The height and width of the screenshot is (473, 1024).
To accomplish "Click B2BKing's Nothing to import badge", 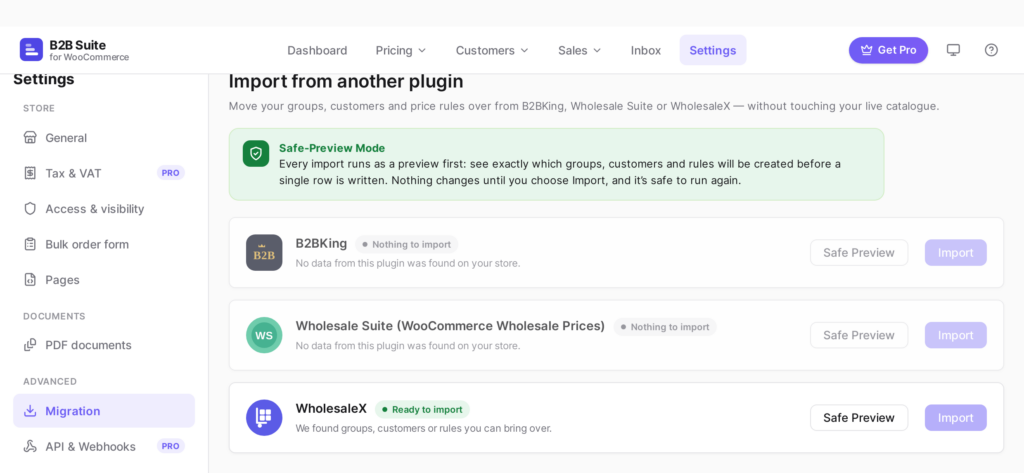I will (x=406, y=244).
